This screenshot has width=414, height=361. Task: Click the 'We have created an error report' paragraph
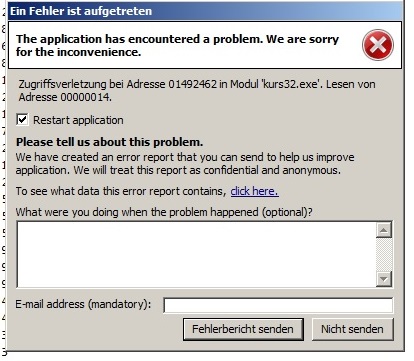coord(185,164)
